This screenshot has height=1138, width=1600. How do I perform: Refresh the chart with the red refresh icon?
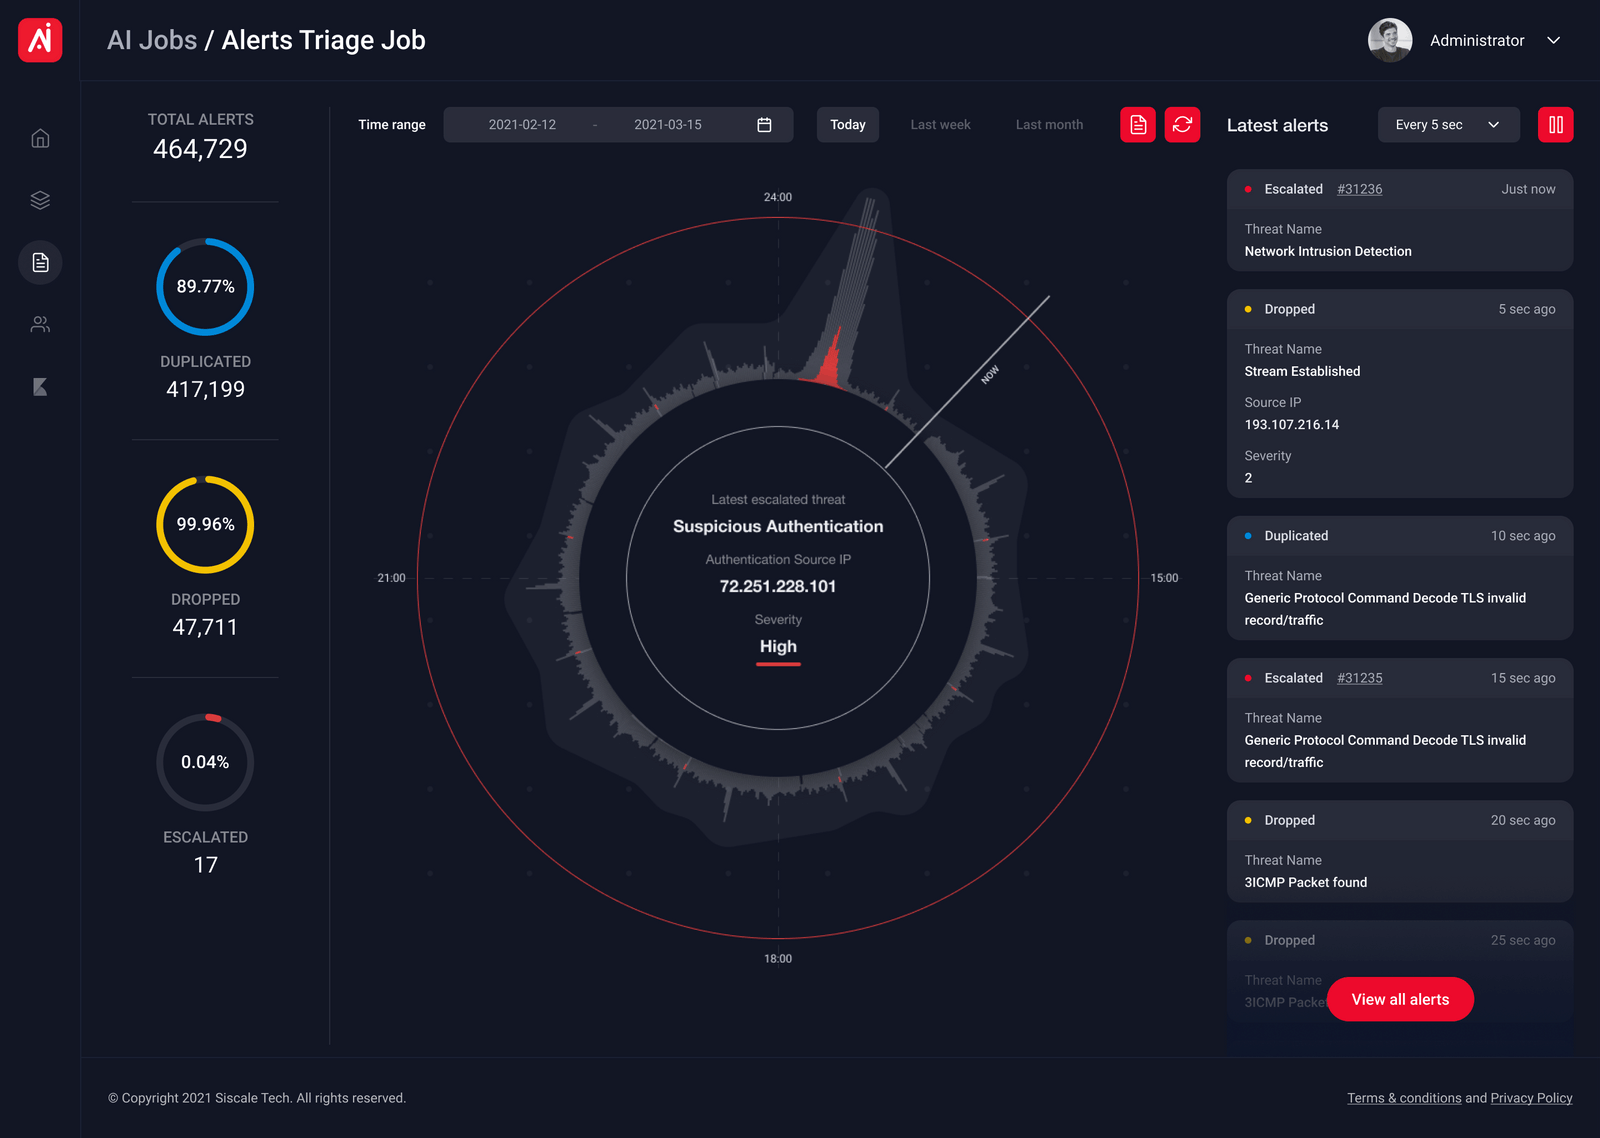(1182, 124)
